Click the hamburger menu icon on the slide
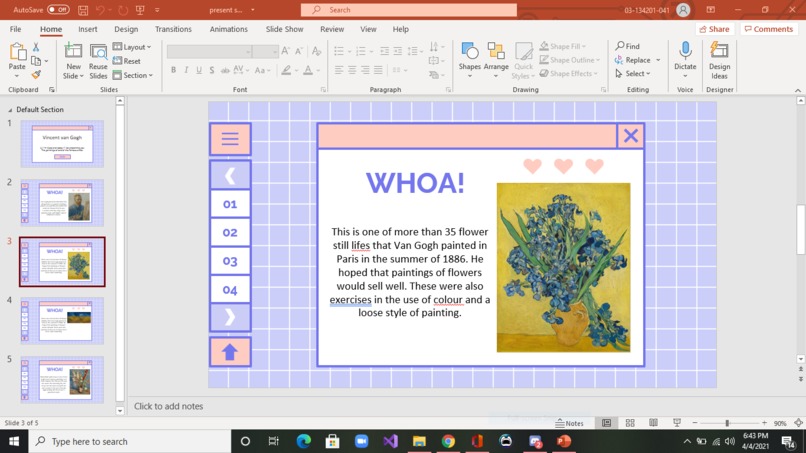The height and width of the screenshot is (453, 806). click(x=230, y=139)
